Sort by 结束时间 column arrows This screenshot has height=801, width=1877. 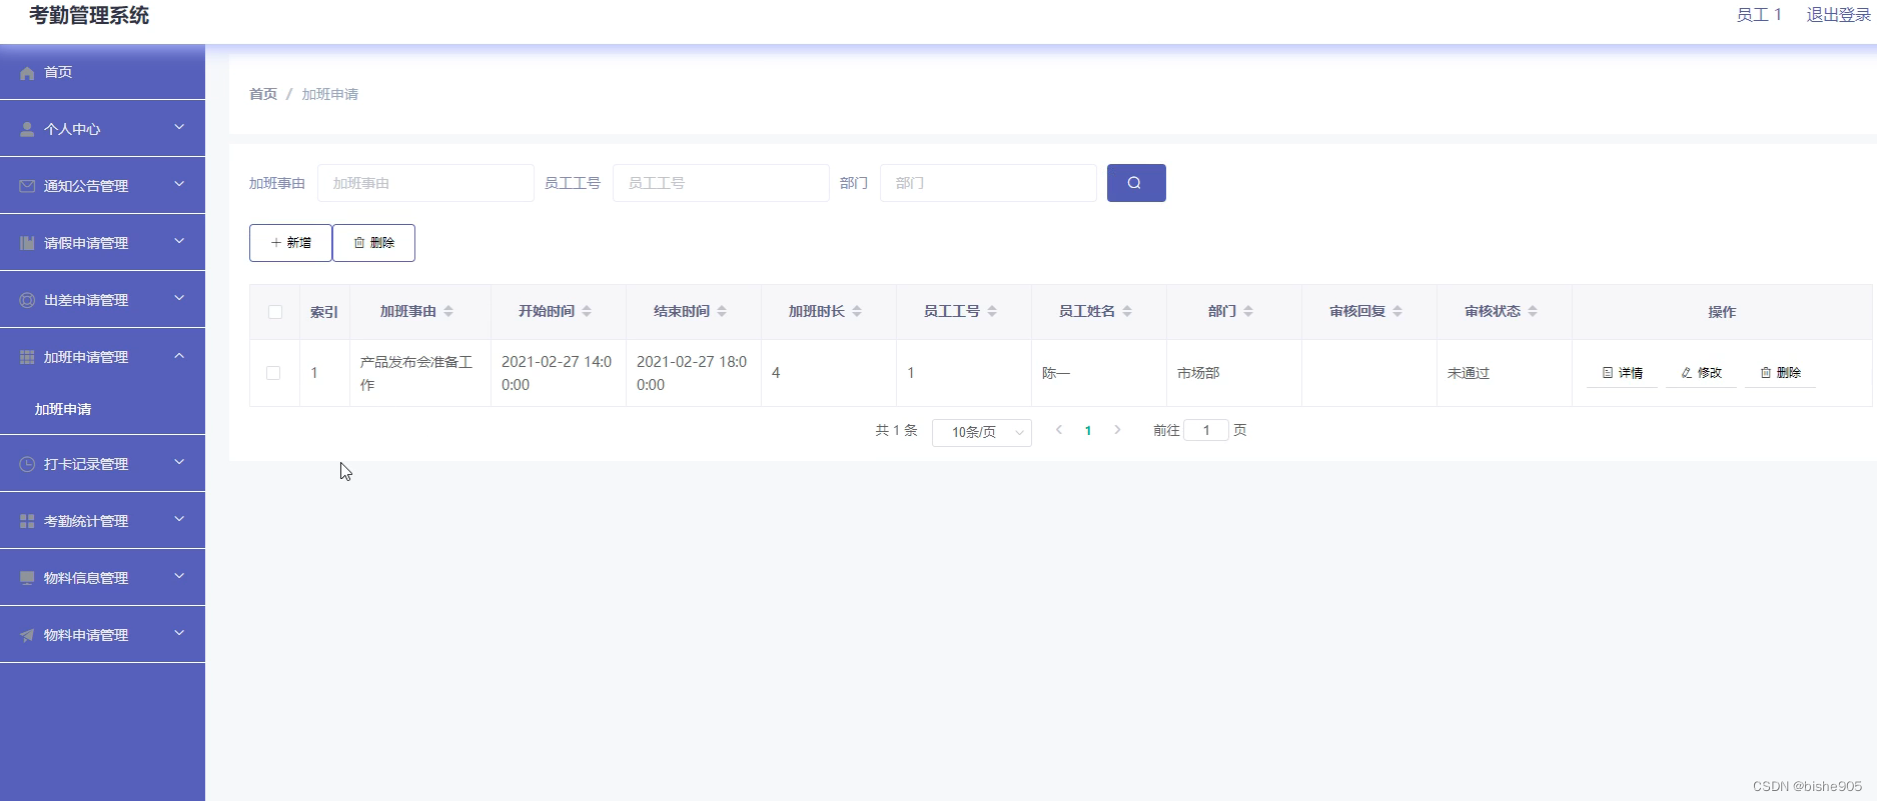(722, 312)
